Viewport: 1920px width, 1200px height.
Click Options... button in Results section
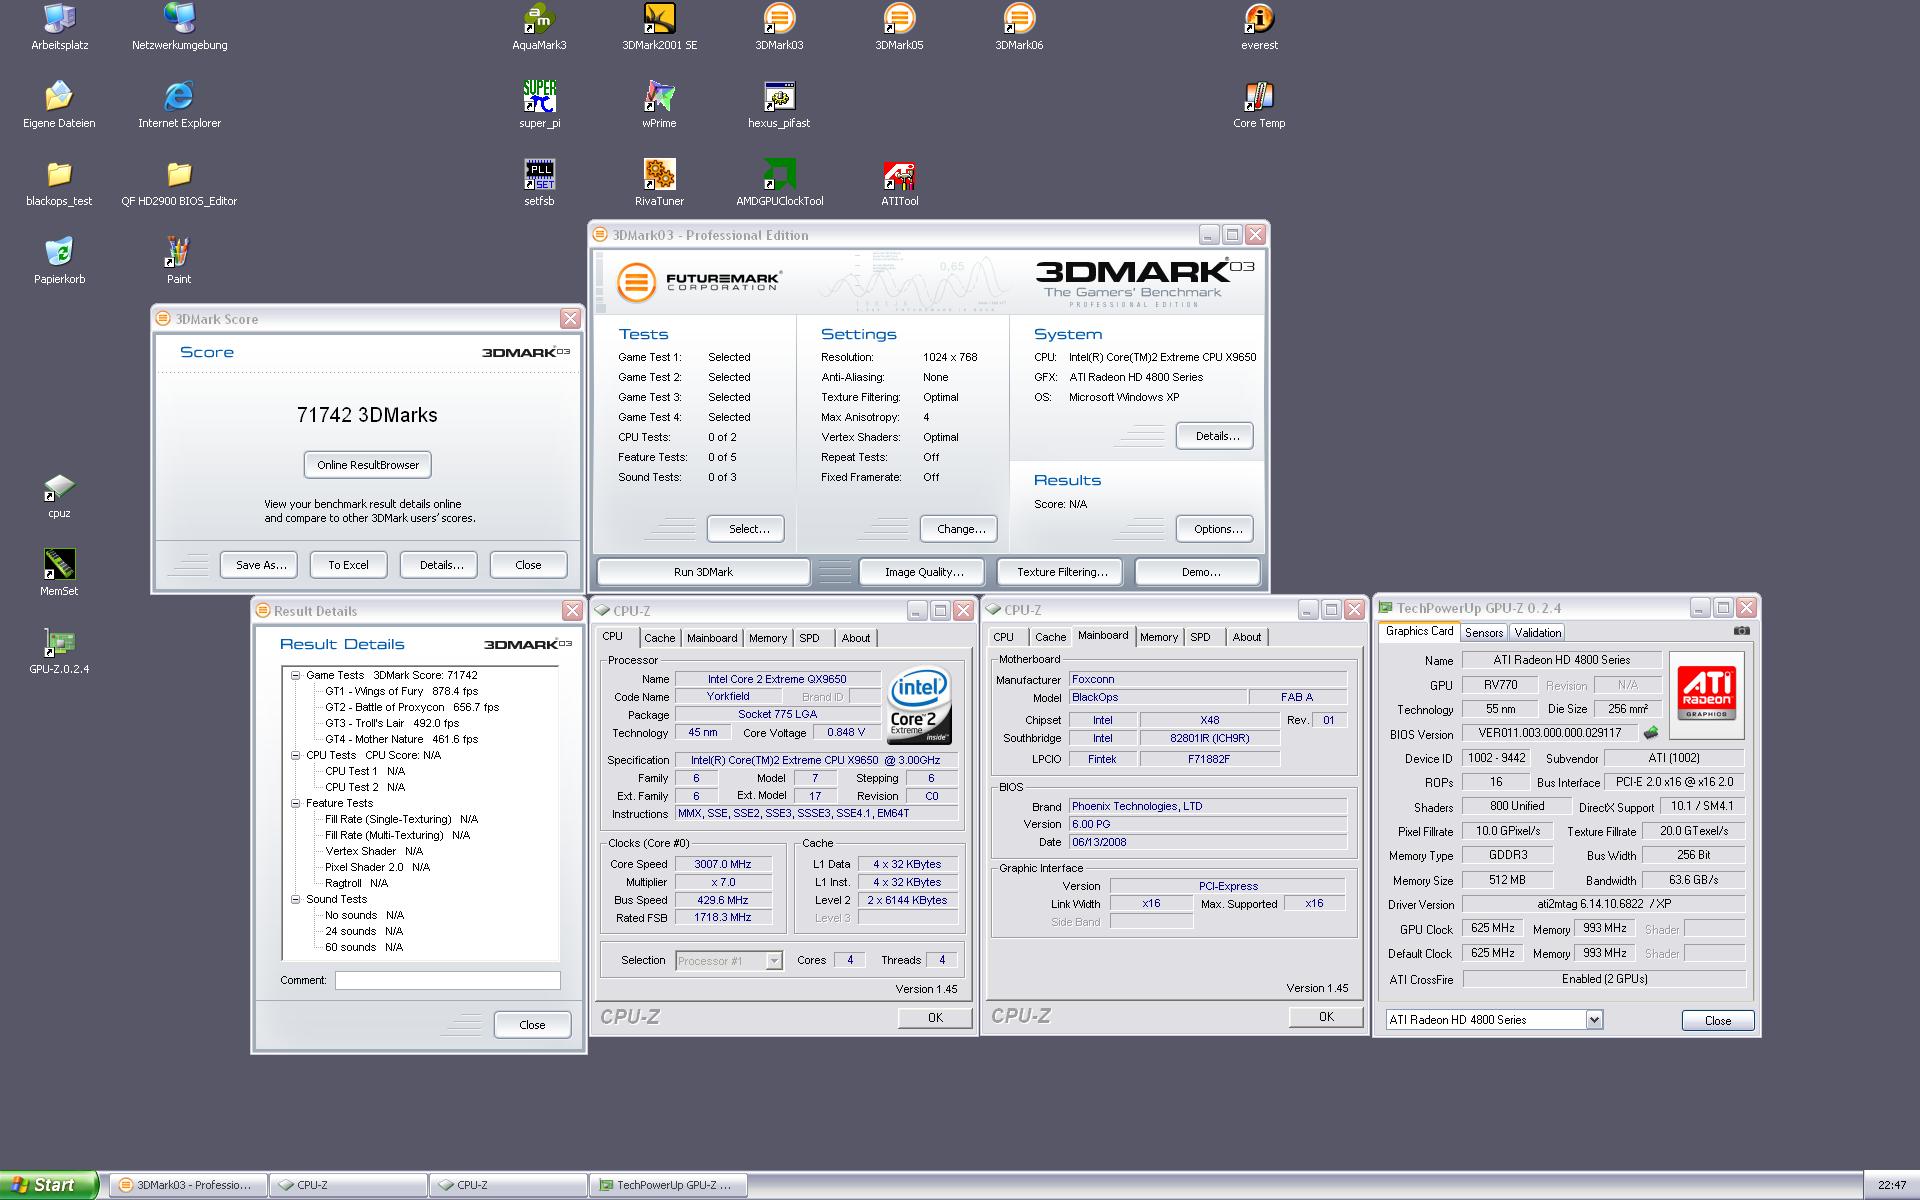tap(1216, 529)
